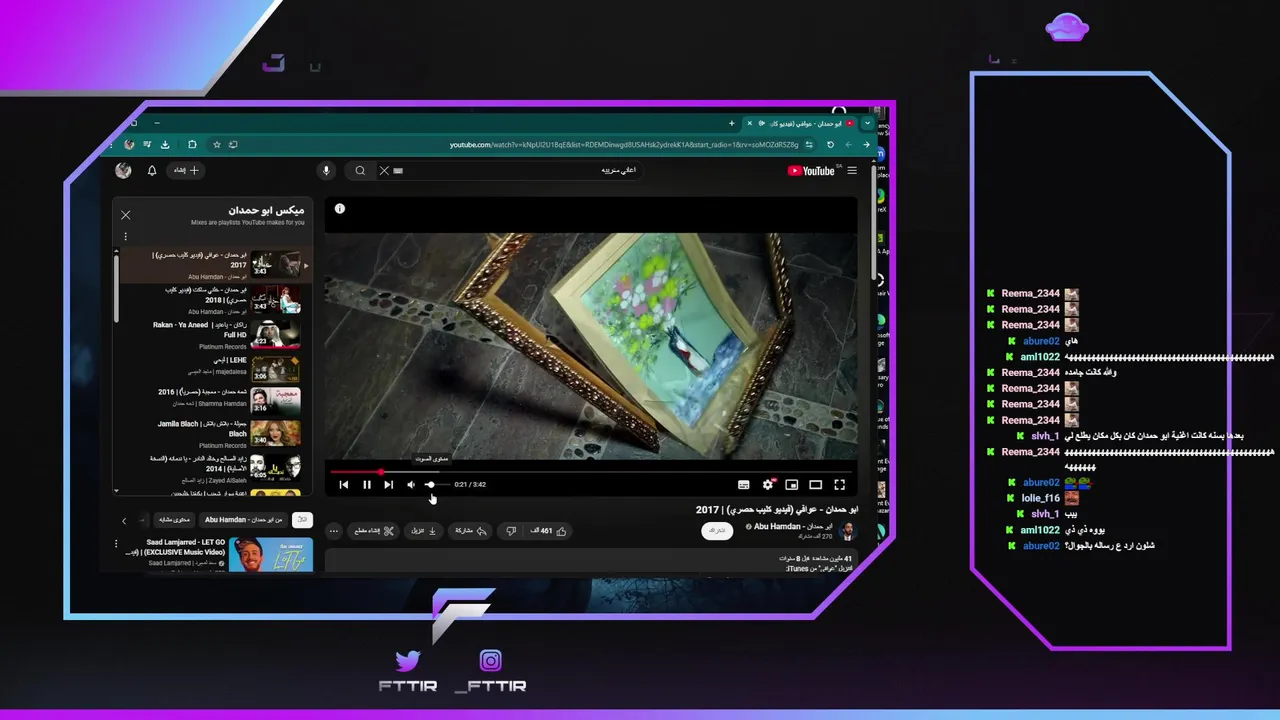Open browser extensions puzzle icon
This screenshot has width=1280, height=720.
tap(192, 145)
